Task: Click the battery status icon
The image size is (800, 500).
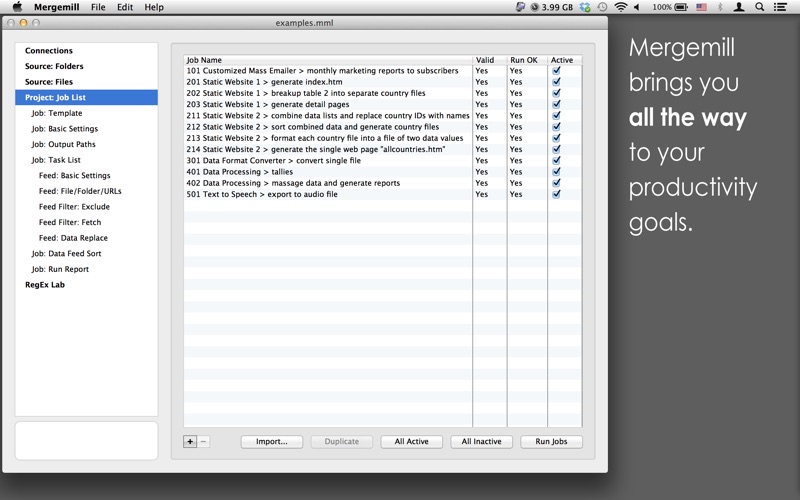Action: (681, 7)
